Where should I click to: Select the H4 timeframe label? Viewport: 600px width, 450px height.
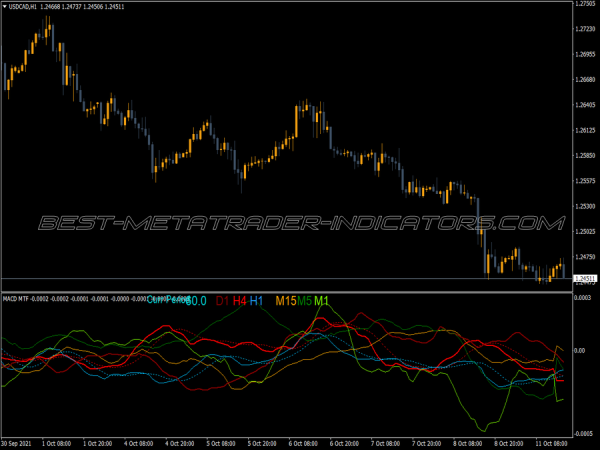coord(240,301)
